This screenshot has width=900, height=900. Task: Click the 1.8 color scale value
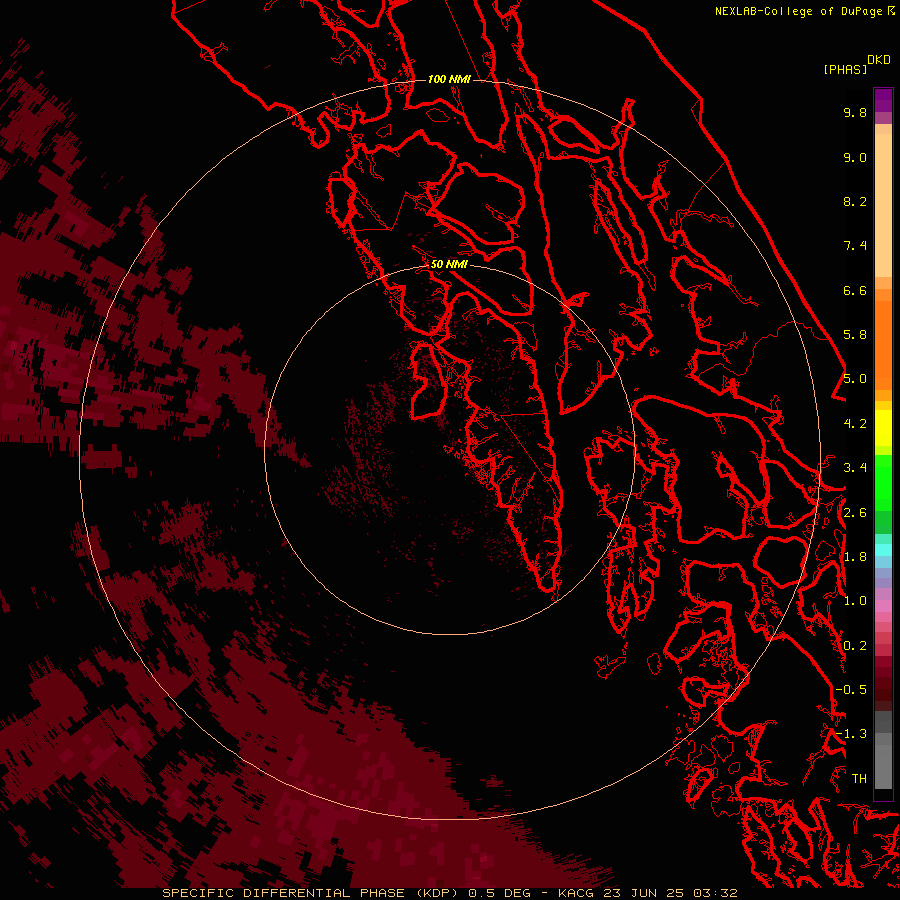click(x=855, y=557)
